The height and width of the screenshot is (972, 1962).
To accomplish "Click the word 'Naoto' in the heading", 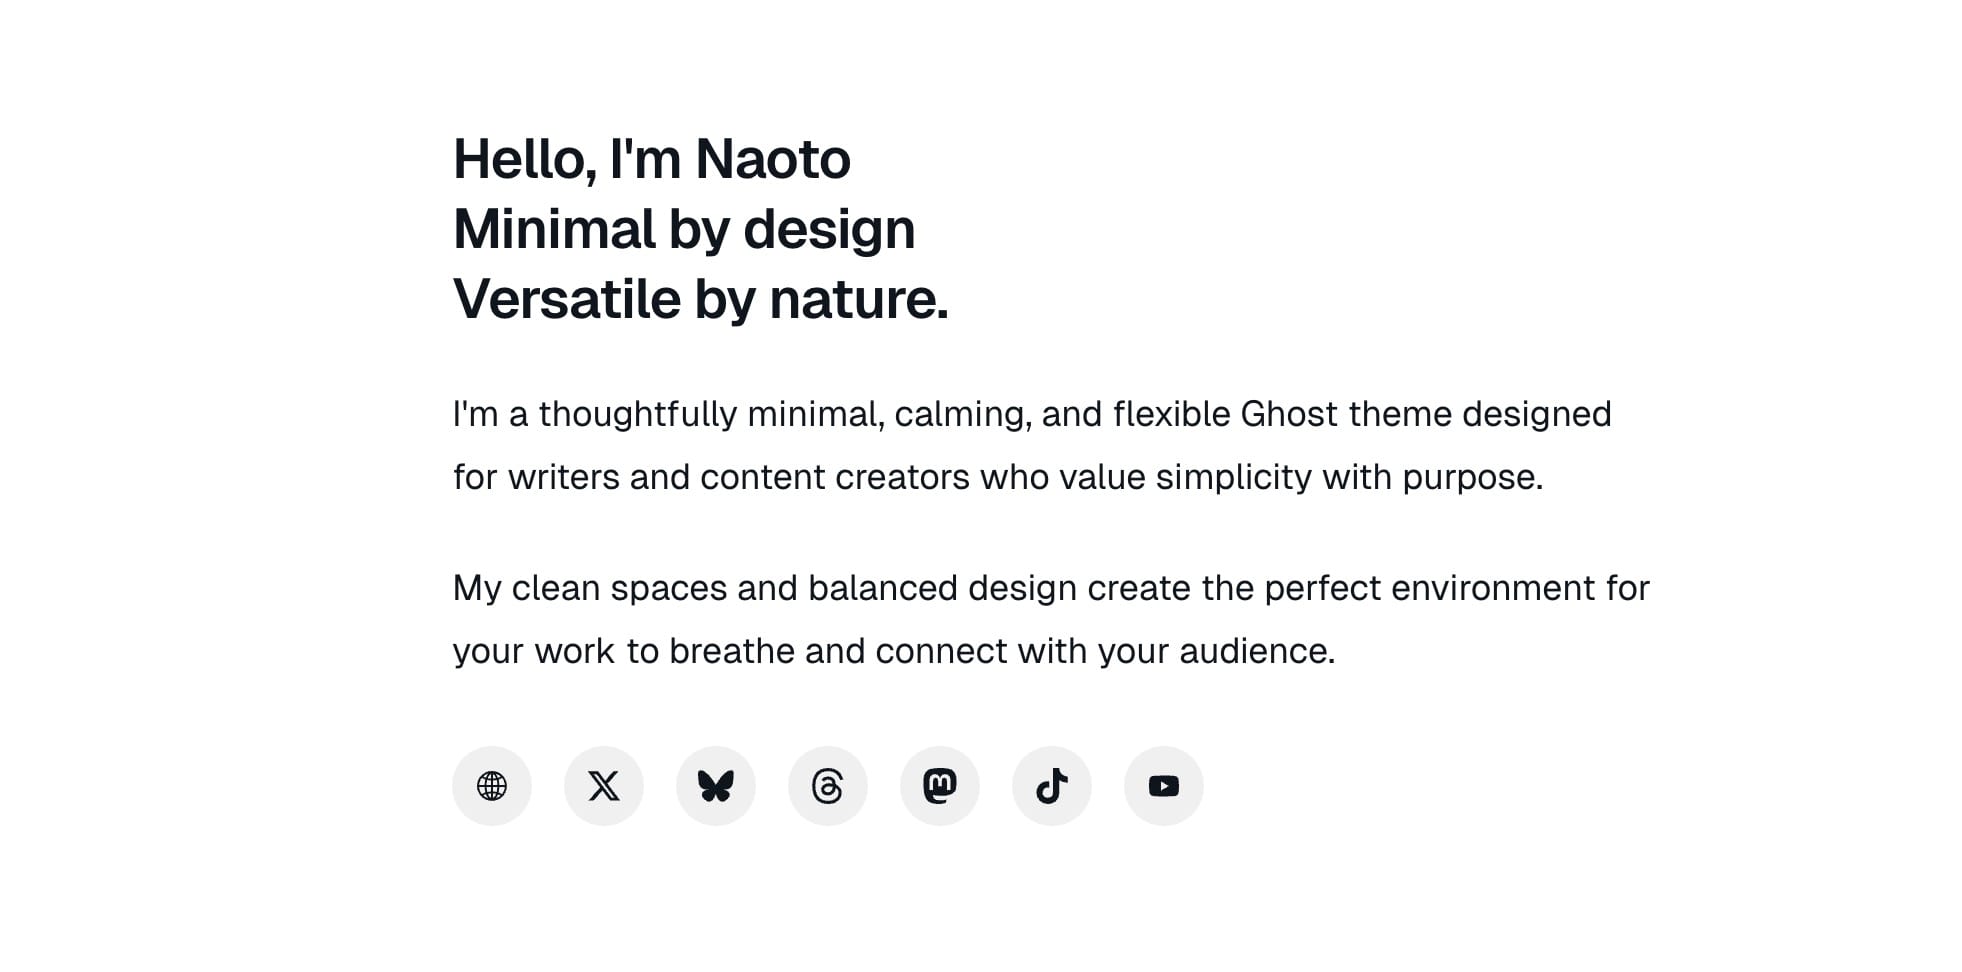I will (773, 159).
